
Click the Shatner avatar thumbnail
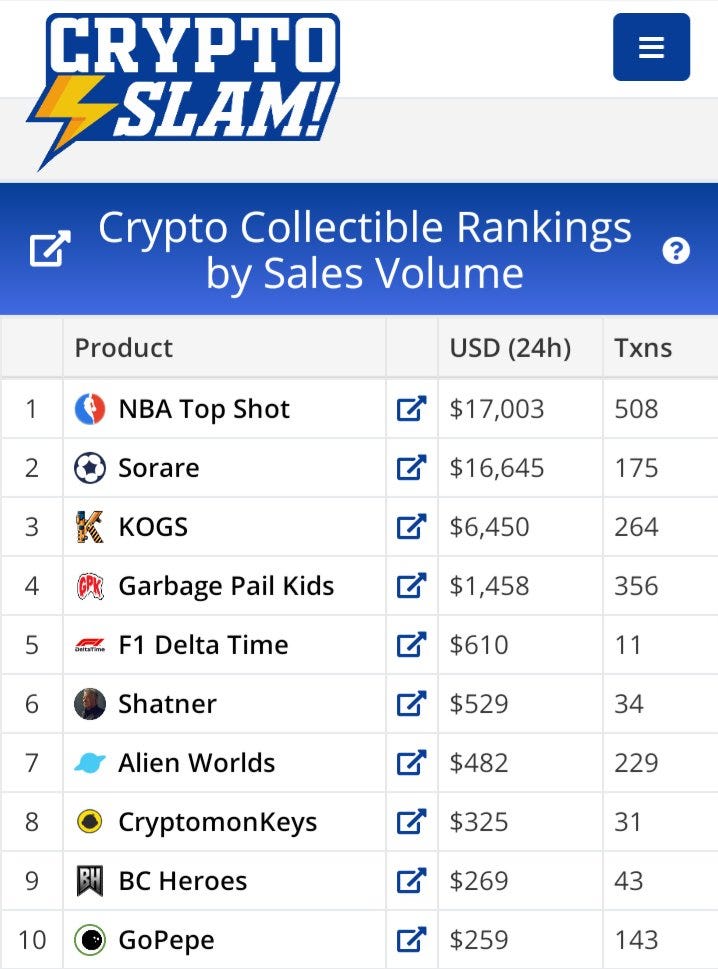90,704
